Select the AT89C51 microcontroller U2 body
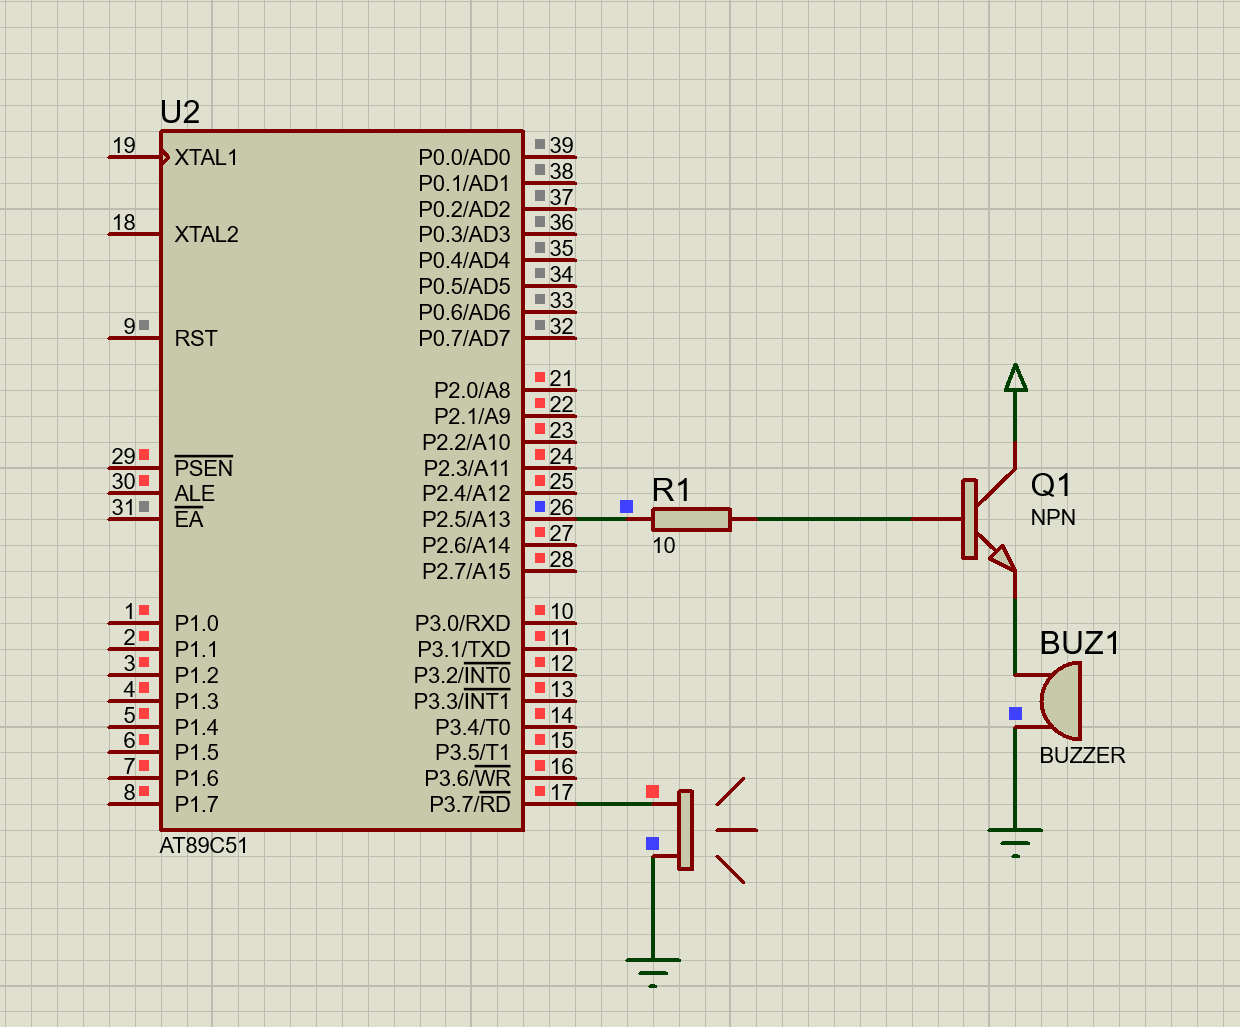 [341, 480]
